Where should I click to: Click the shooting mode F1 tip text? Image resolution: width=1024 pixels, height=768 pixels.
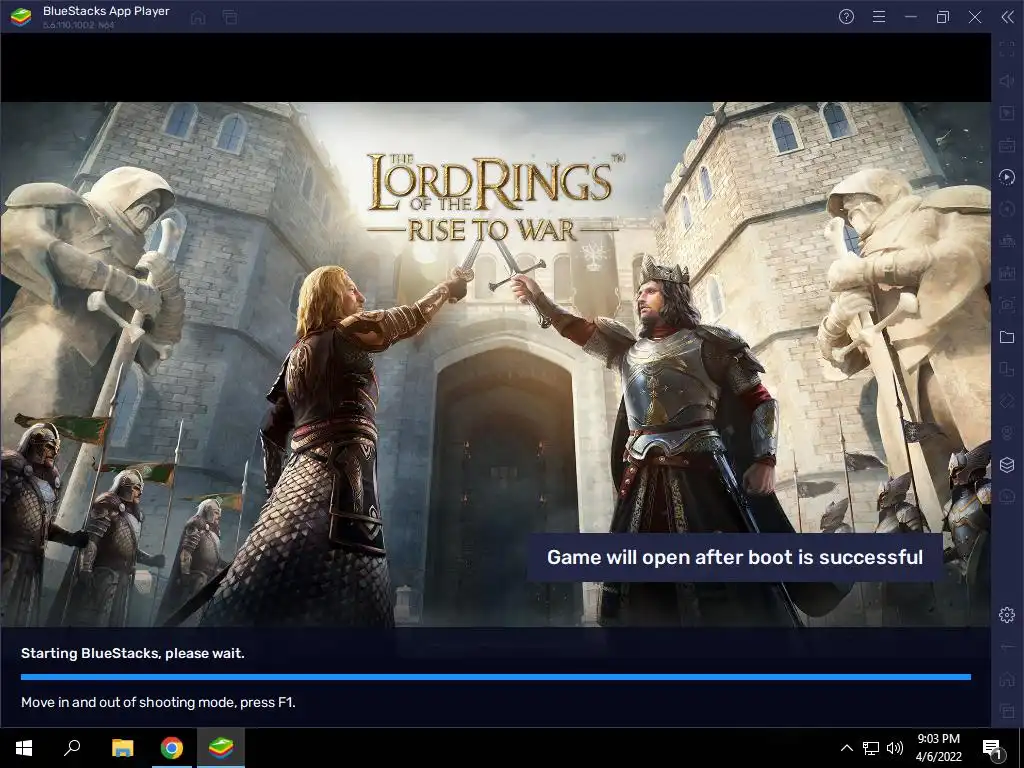point(158,703)
